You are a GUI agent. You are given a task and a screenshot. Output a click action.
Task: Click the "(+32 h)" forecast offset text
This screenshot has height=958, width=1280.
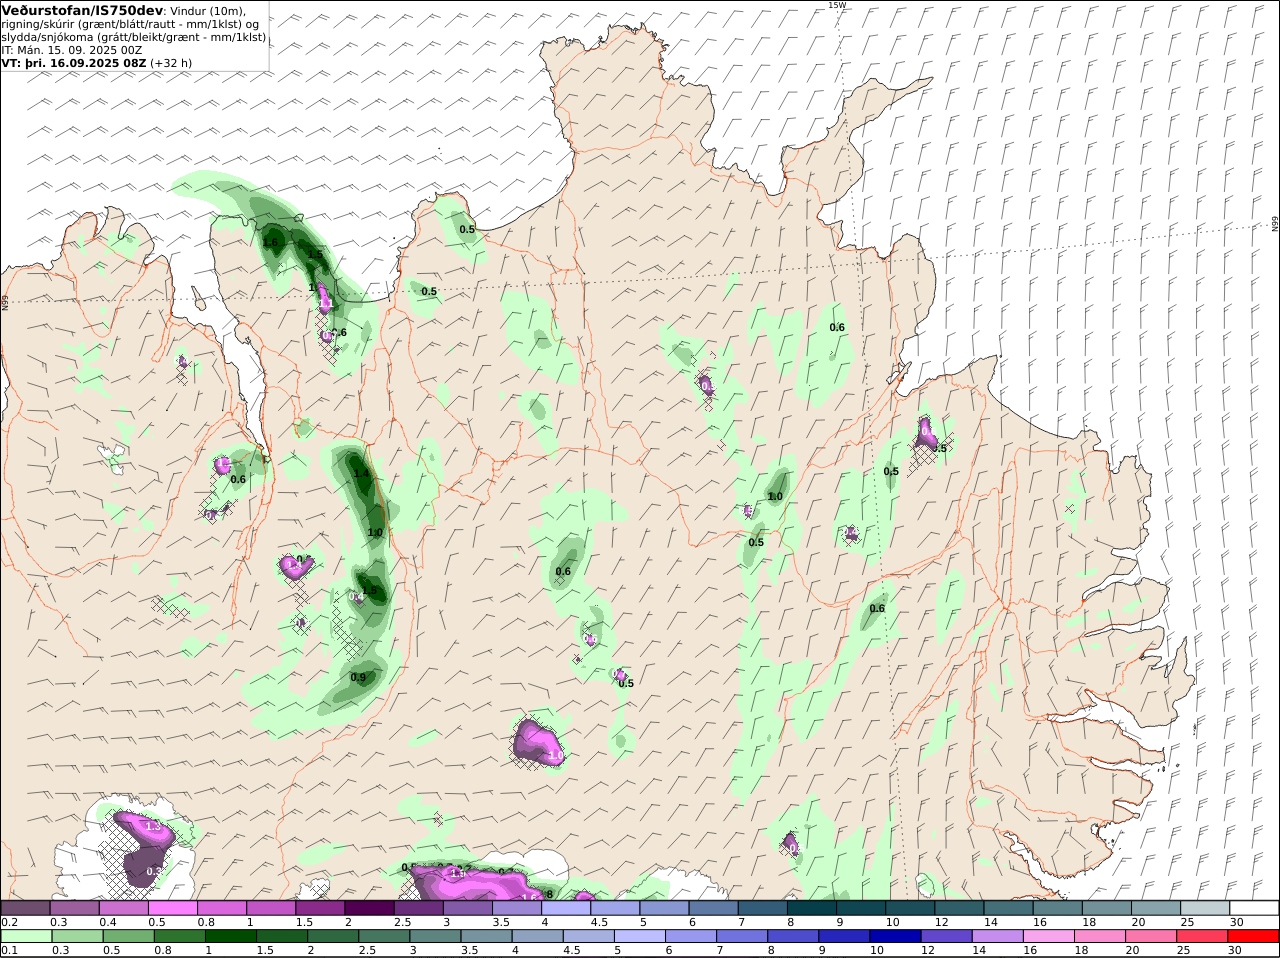pos(171,63)
